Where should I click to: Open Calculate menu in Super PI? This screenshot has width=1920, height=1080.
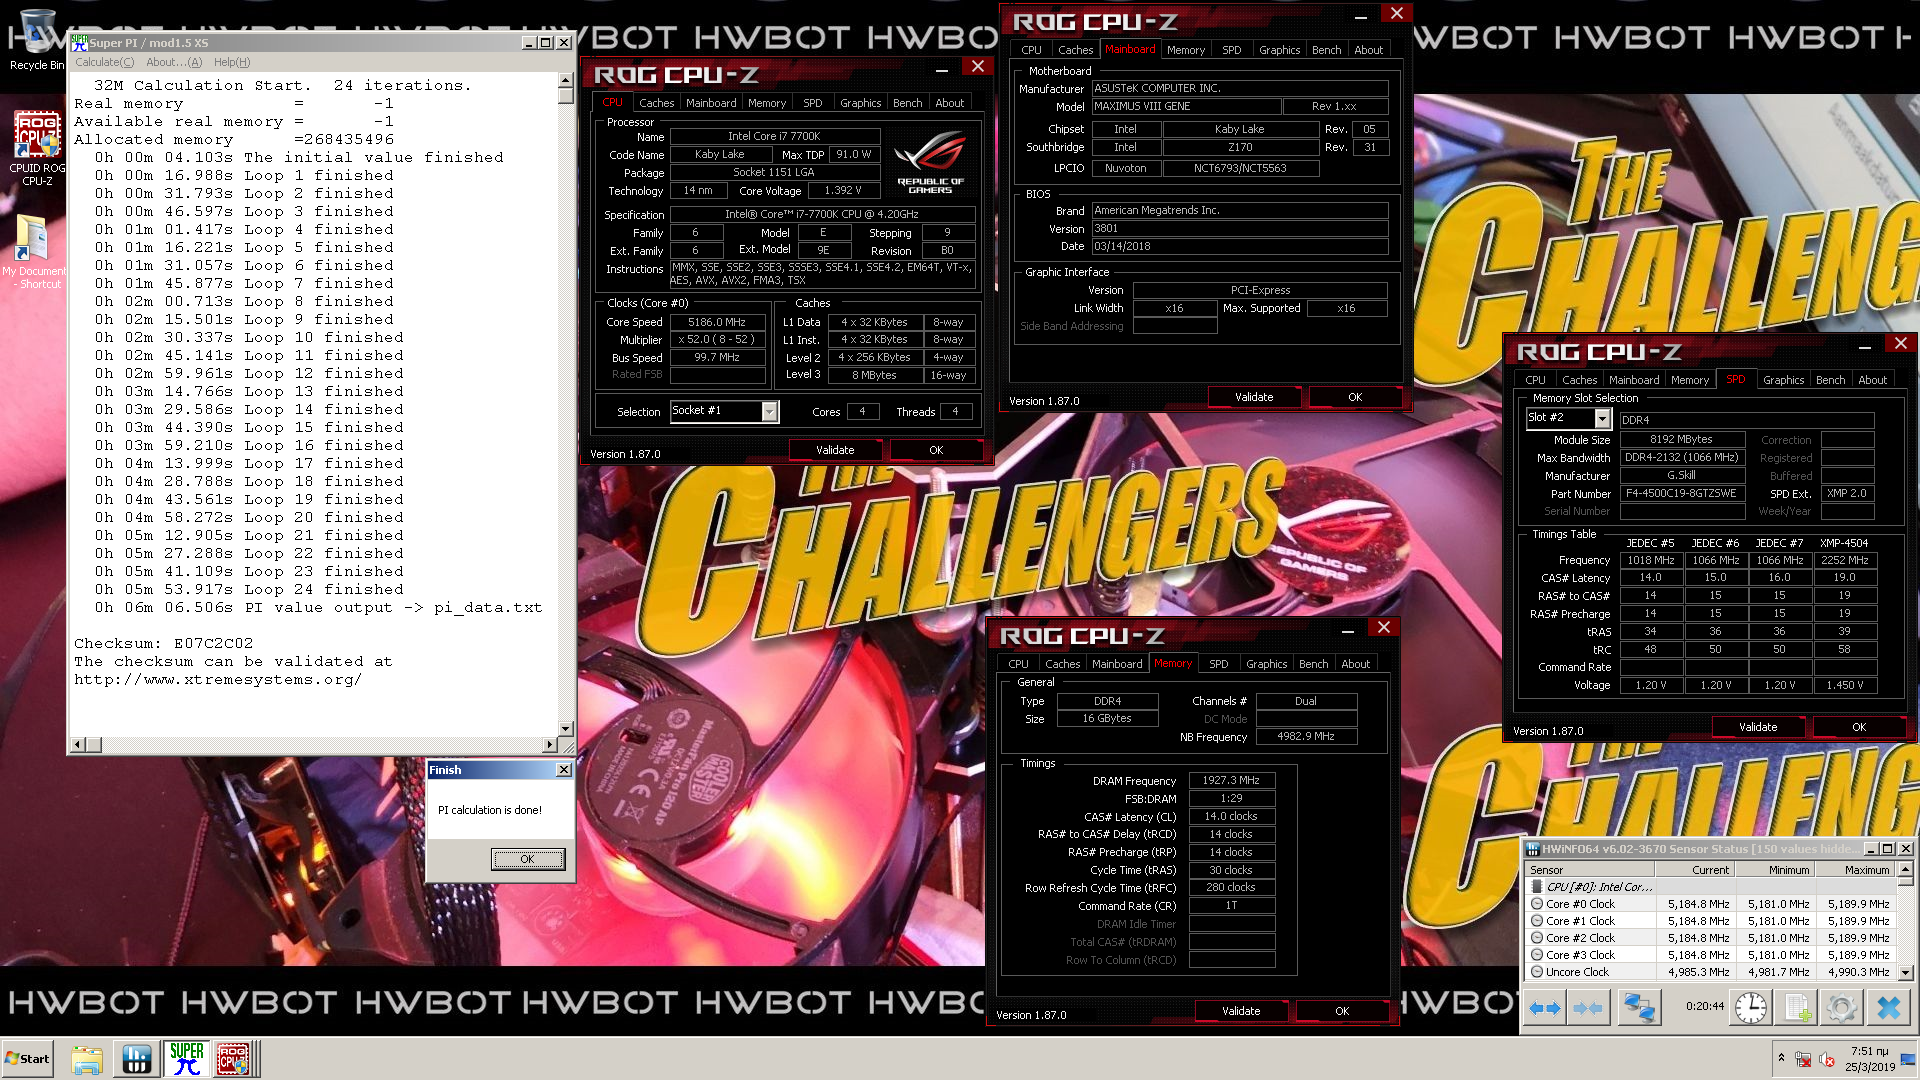point(104,62)
